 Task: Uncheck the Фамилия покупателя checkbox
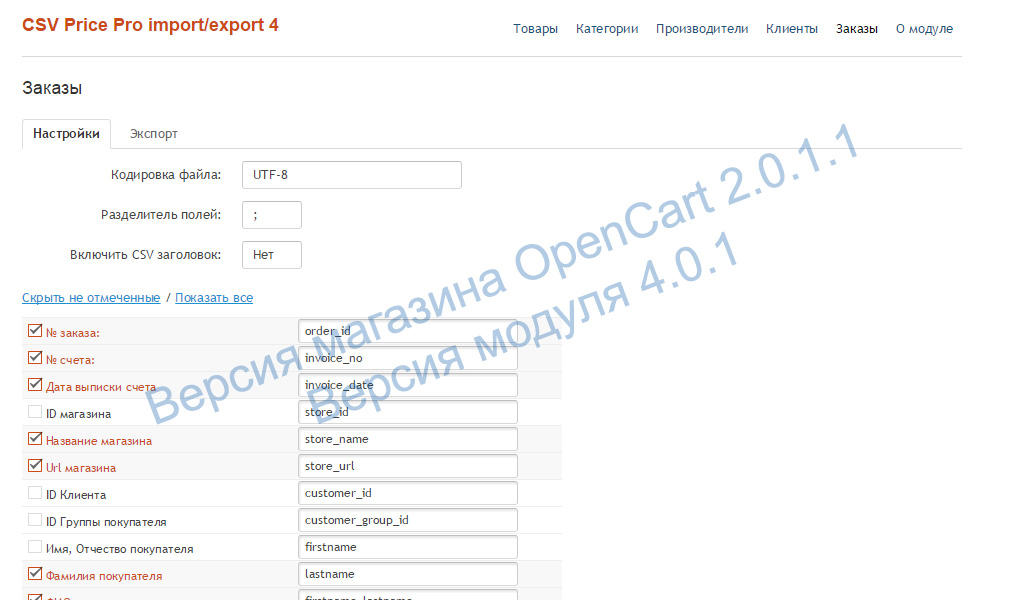pos(35,575)
